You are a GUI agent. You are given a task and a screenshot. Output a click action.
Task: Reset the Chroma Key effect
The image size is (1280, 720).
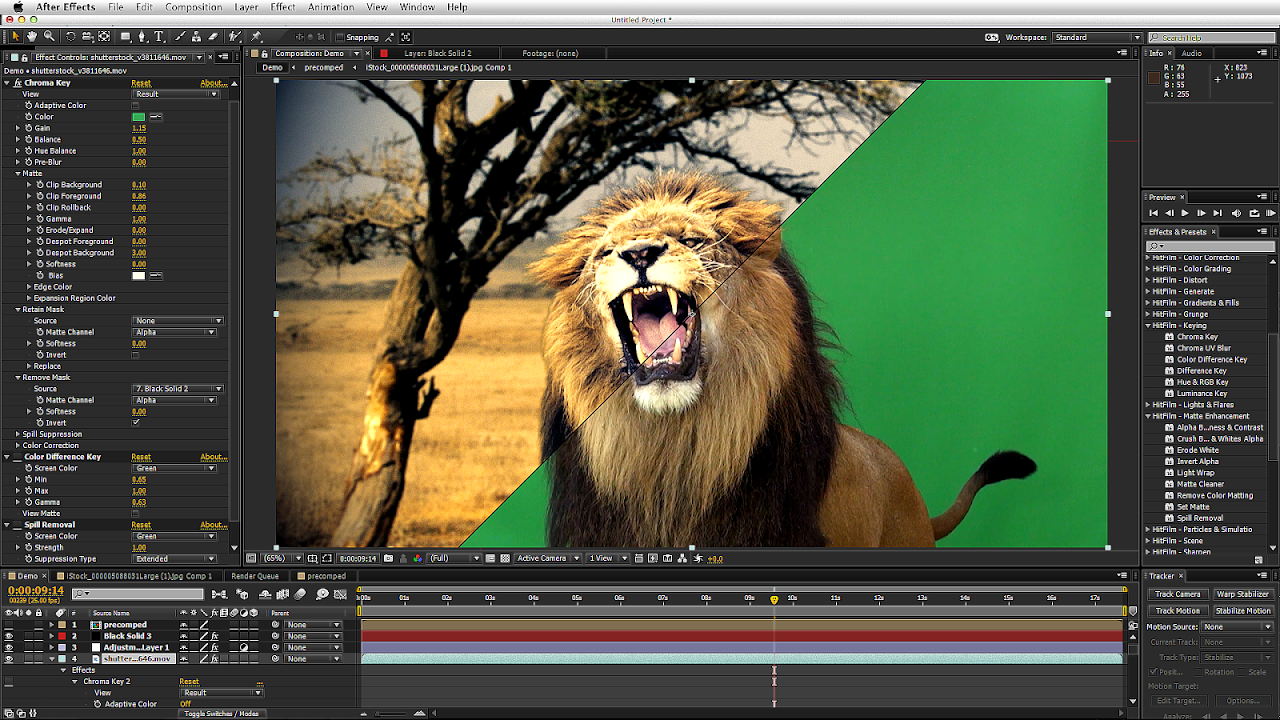point(142,83)
